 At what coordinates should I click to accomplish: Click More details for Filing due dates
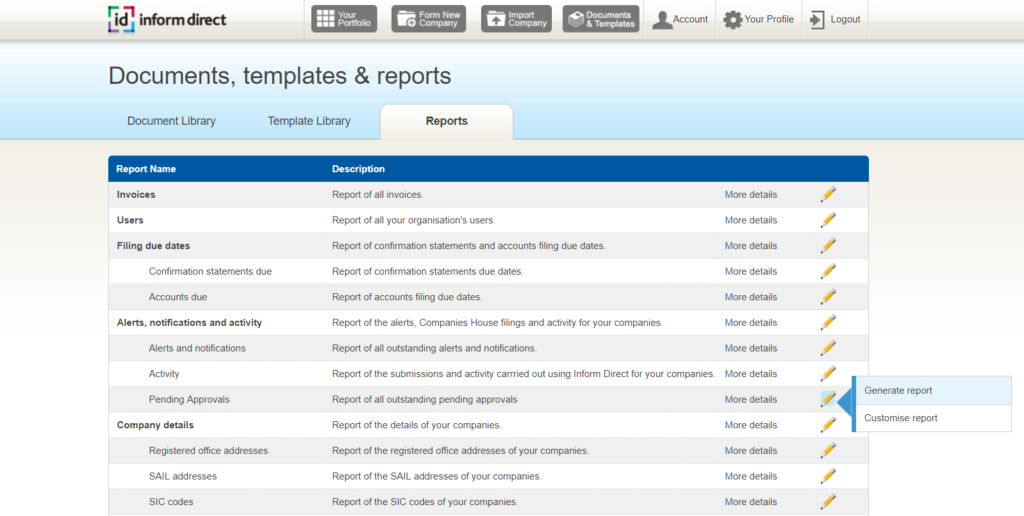point(750,246)
